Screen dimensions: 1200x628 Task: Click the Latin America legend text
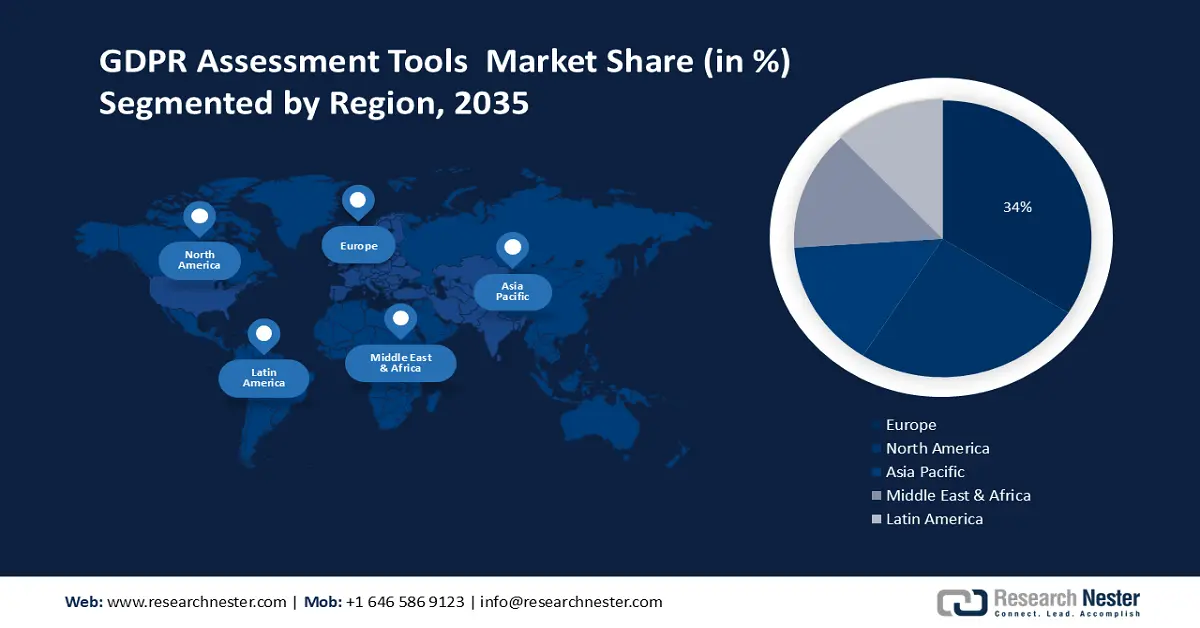pos(934,519)
